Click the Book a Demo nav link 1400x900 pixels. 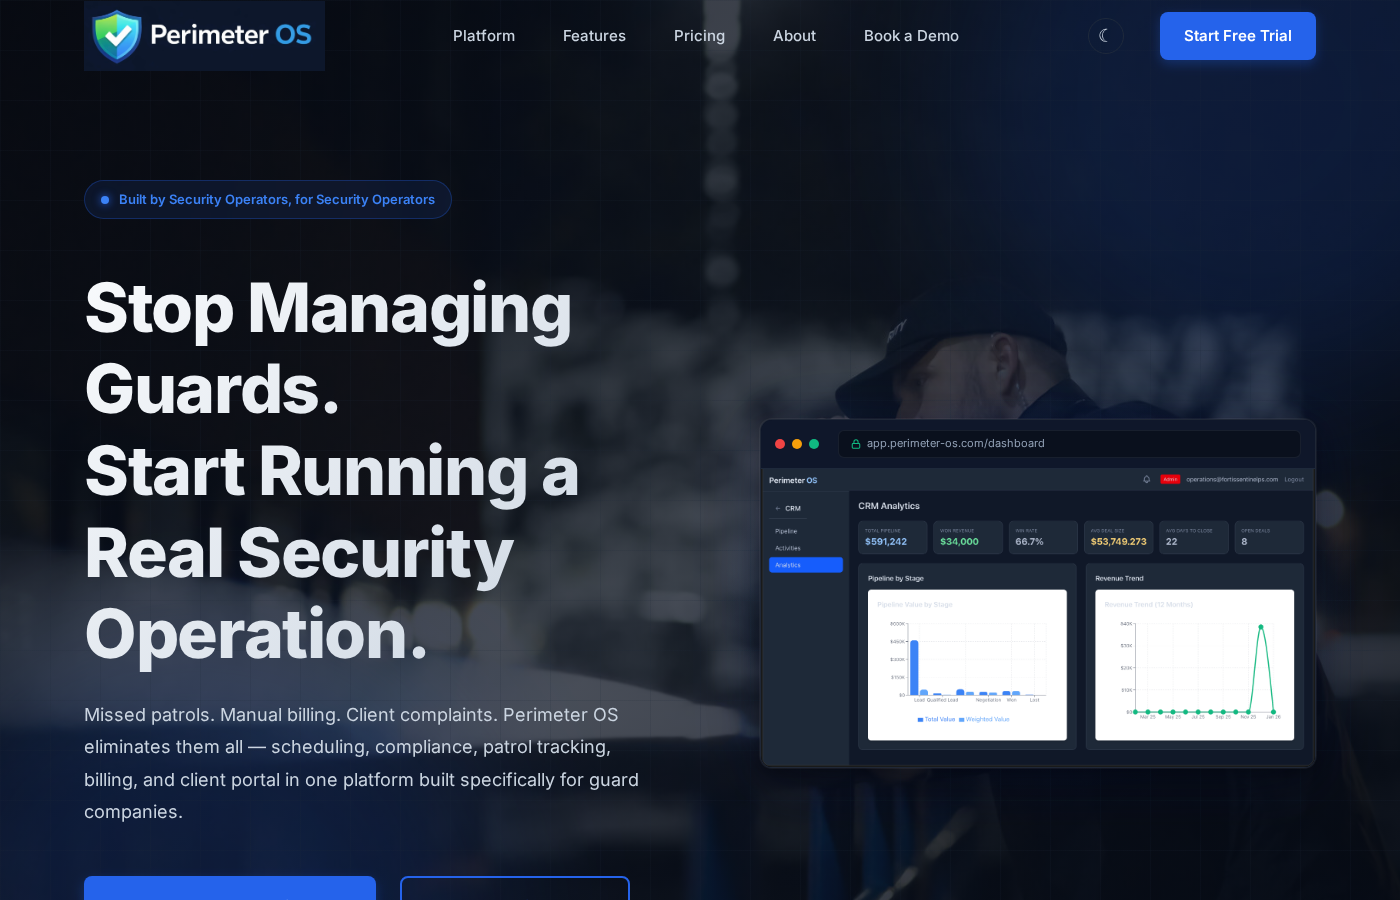[911, 36]
